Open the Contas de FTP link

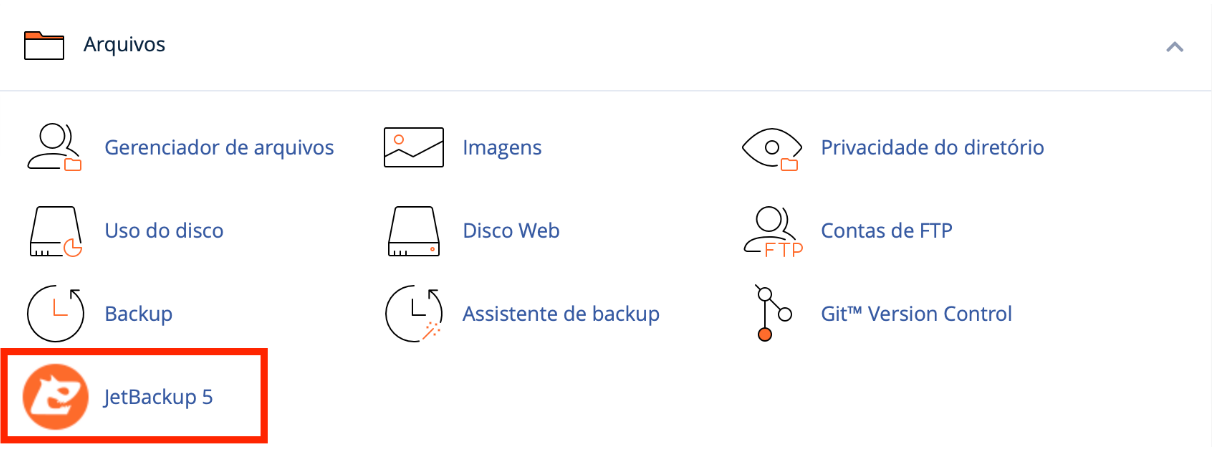click(x=886, y=231)
